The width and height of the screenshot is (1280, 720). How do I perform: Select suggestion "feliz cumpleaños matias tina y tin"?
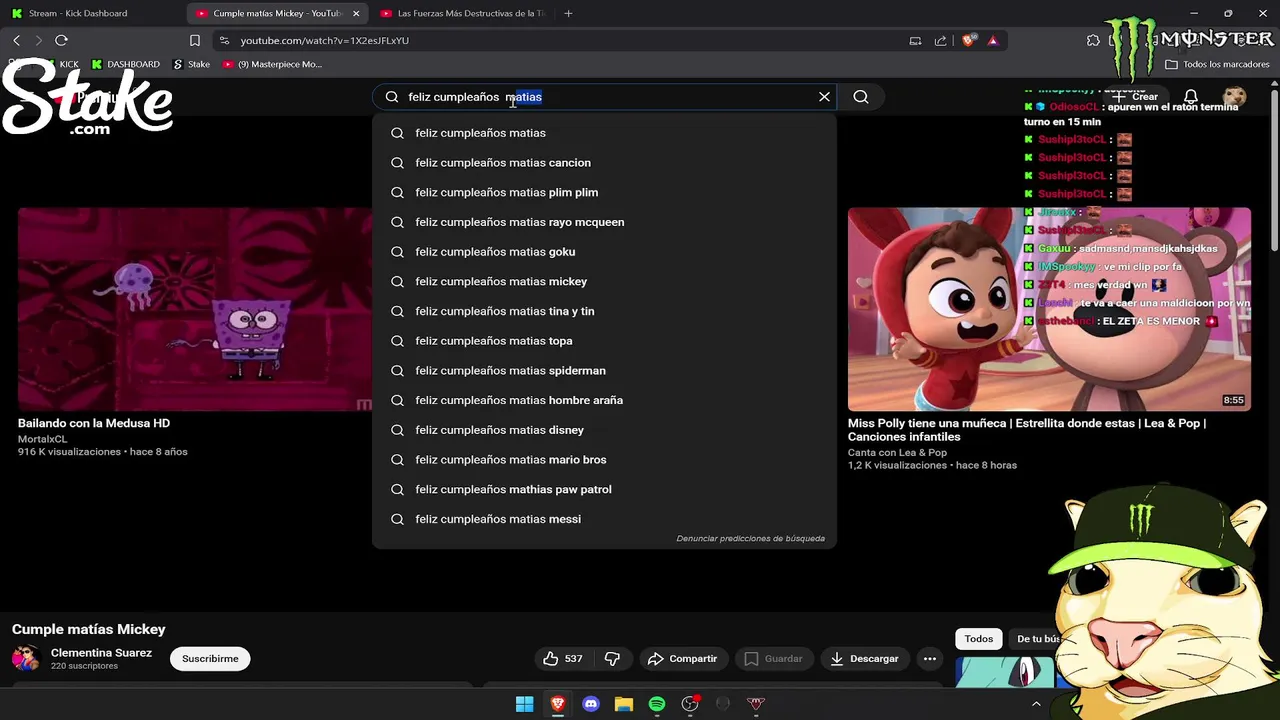click(x=604, y=311)
